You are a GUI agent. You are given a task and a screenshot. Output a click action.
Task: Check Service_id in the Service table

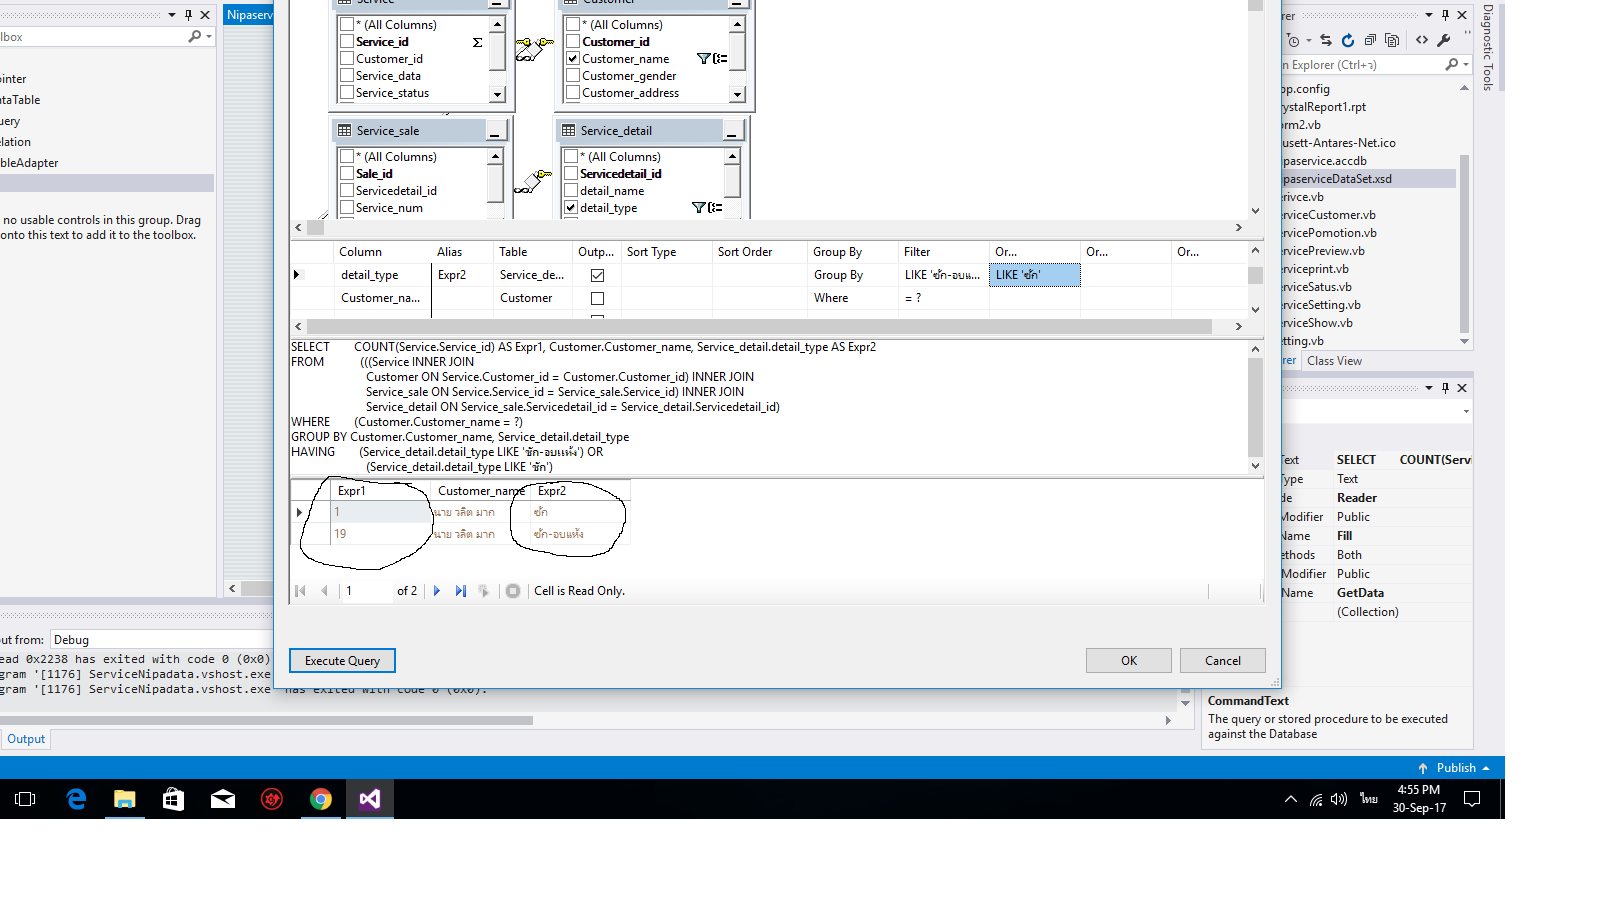[347, 41]
